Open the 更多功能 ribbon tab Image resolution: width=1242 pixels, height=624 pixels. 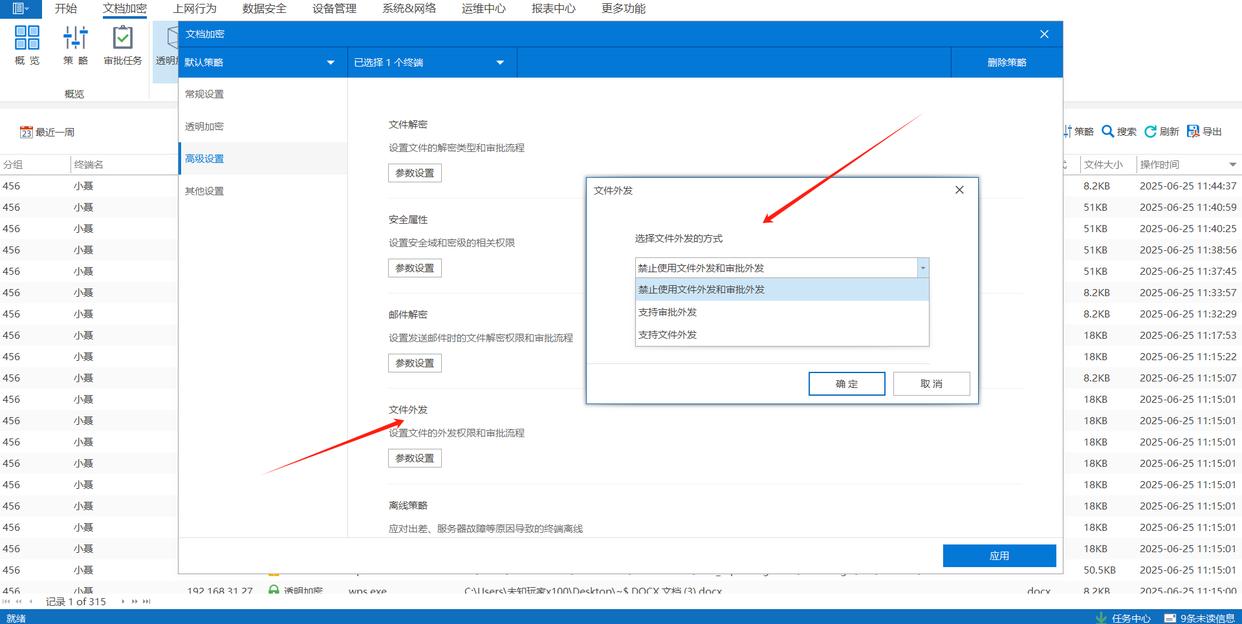coord(623,8)
